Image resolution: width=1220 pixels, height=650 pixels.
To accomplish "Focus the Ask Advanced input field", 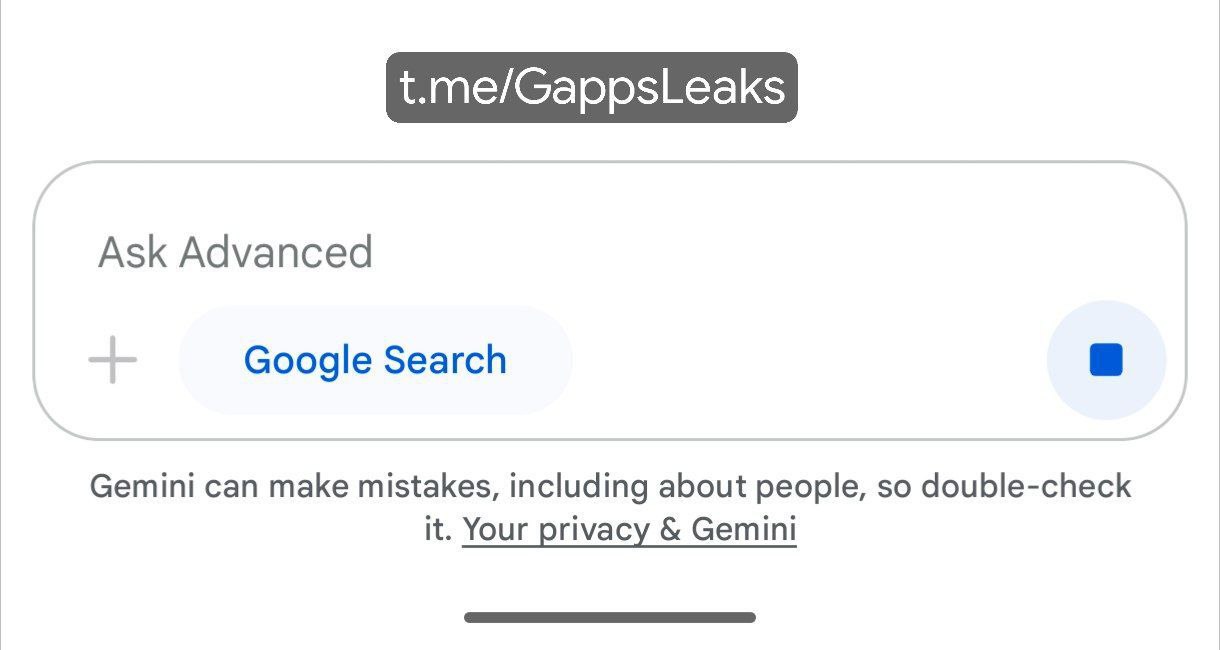I will coord(610,251).
